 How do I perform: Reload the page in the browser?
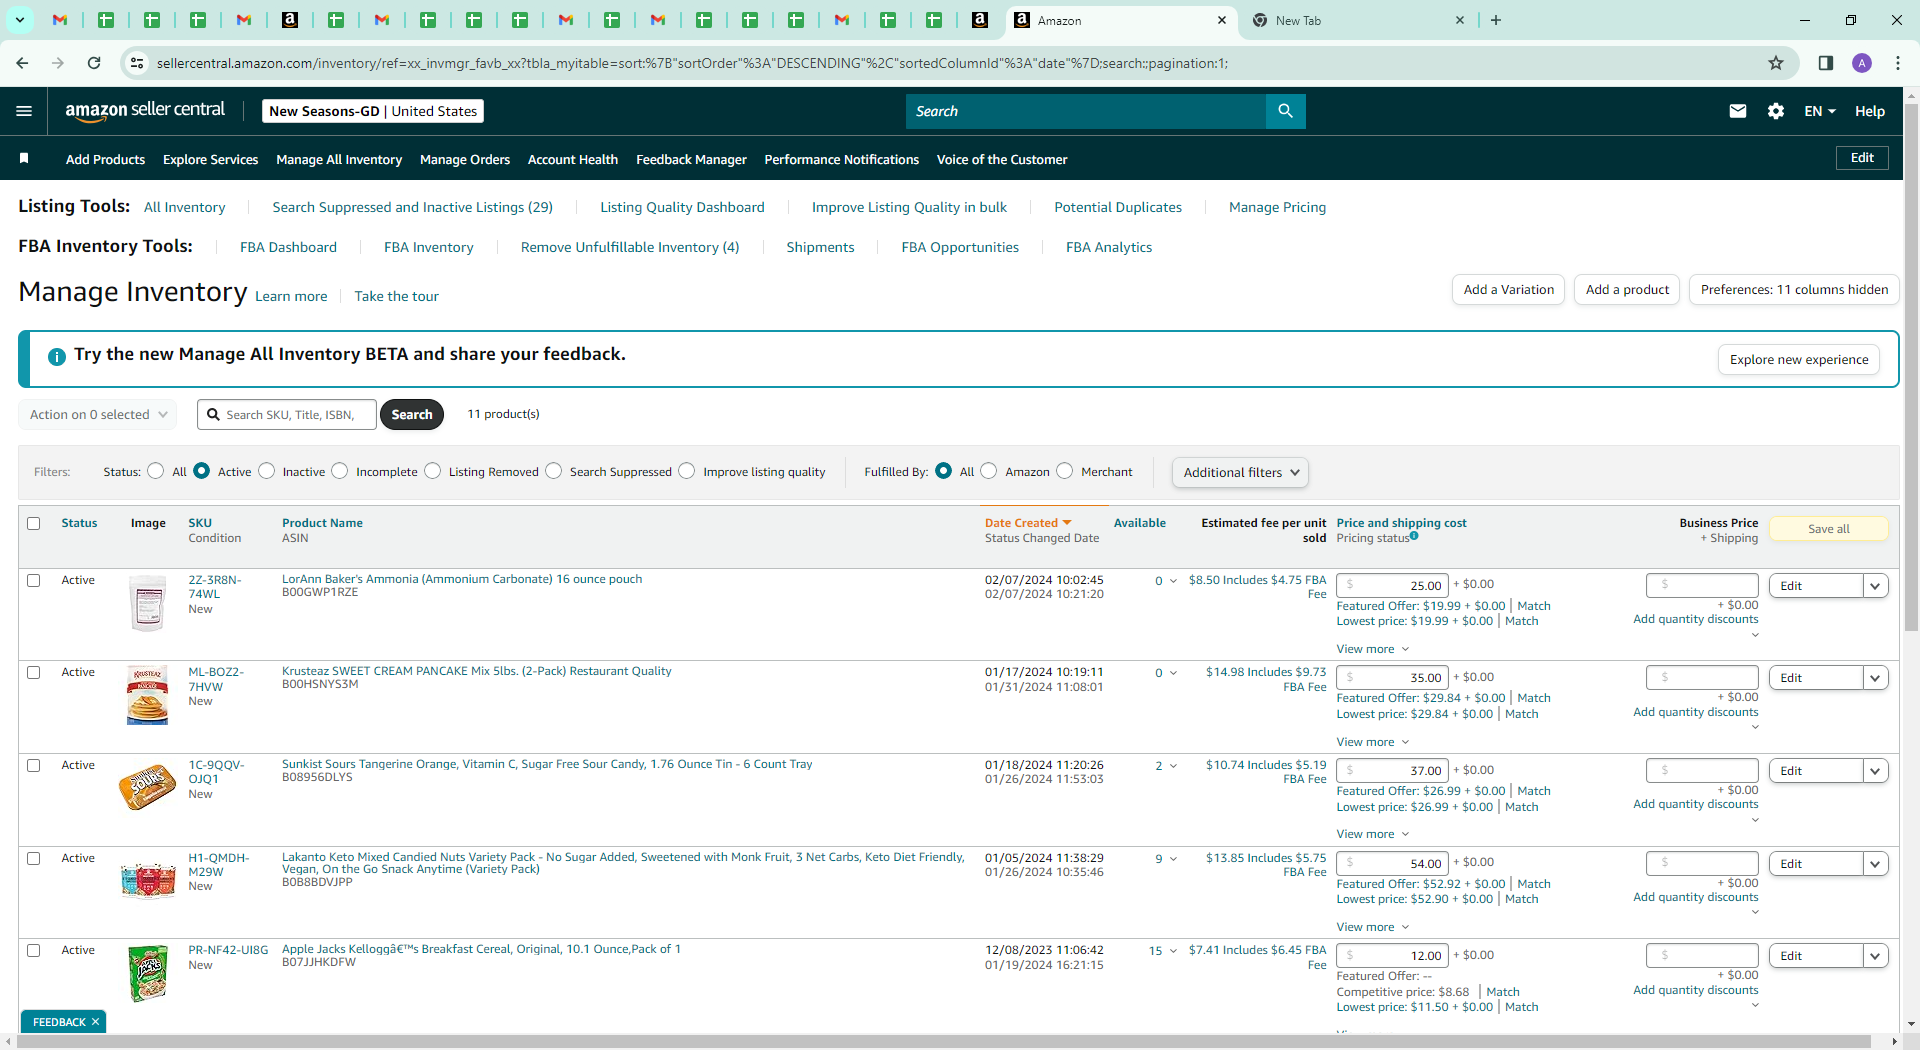click(x=94, y=63)
